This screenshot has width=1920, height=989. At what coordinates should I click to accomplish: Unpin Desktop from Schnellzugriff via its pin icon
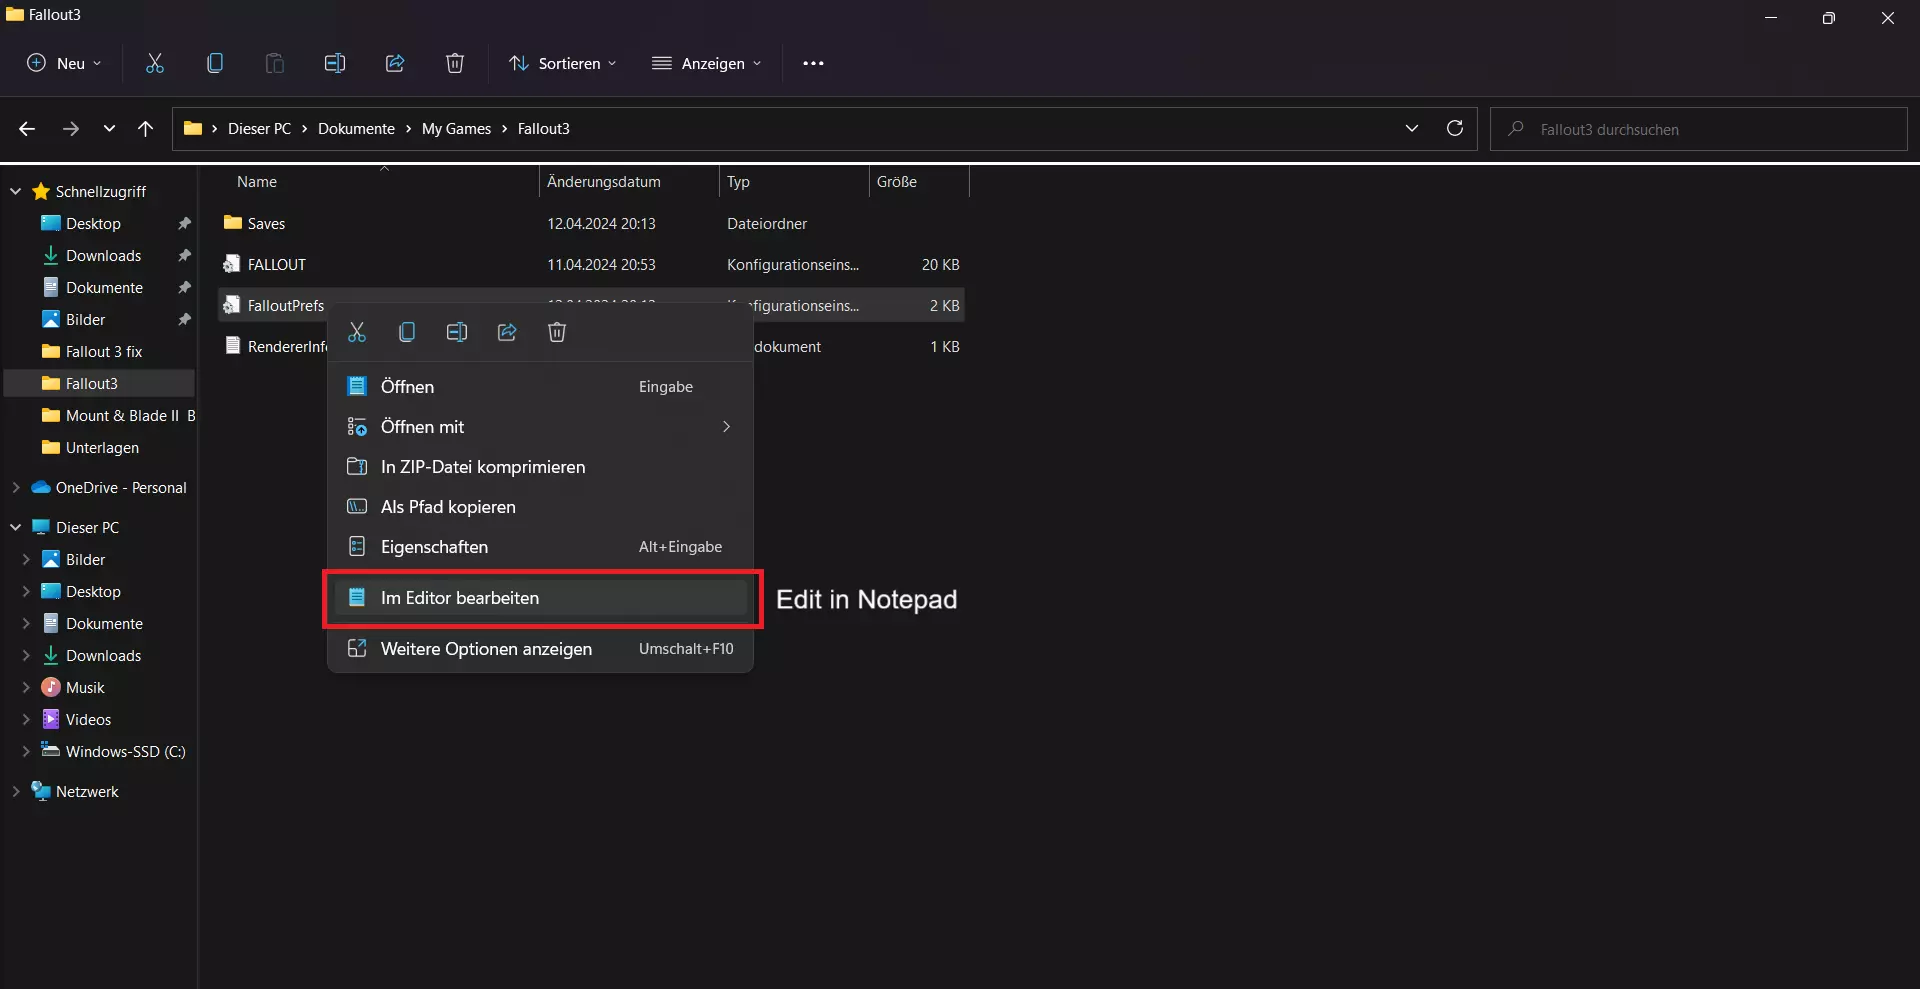(184, 223)
